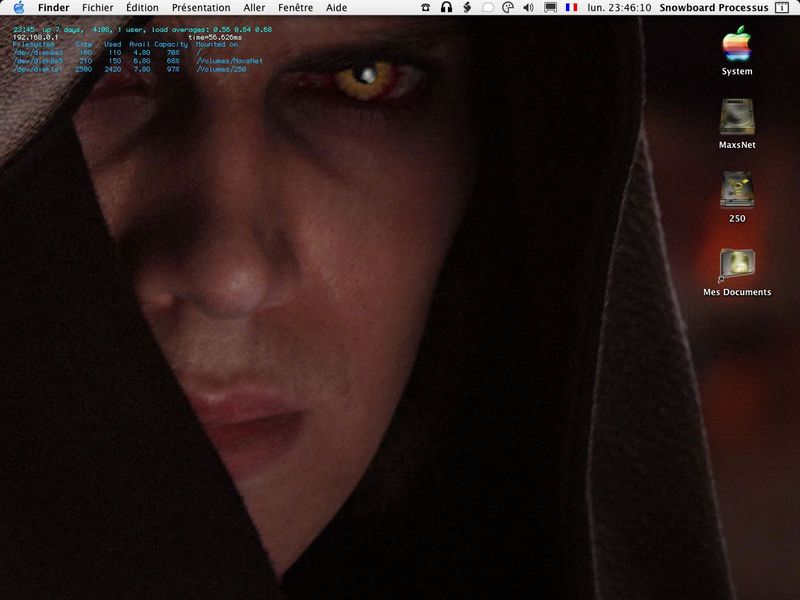
Task: Open the chat bubble status menu
Action: 488,8
